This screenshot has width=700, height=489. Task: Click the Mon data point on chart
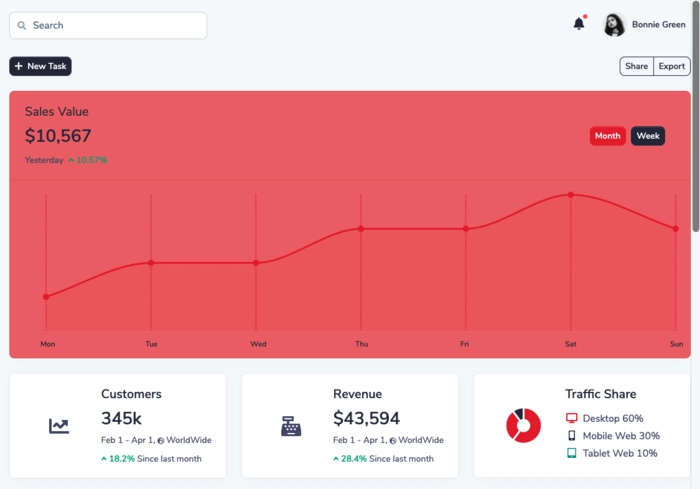[x=46, y=297]
